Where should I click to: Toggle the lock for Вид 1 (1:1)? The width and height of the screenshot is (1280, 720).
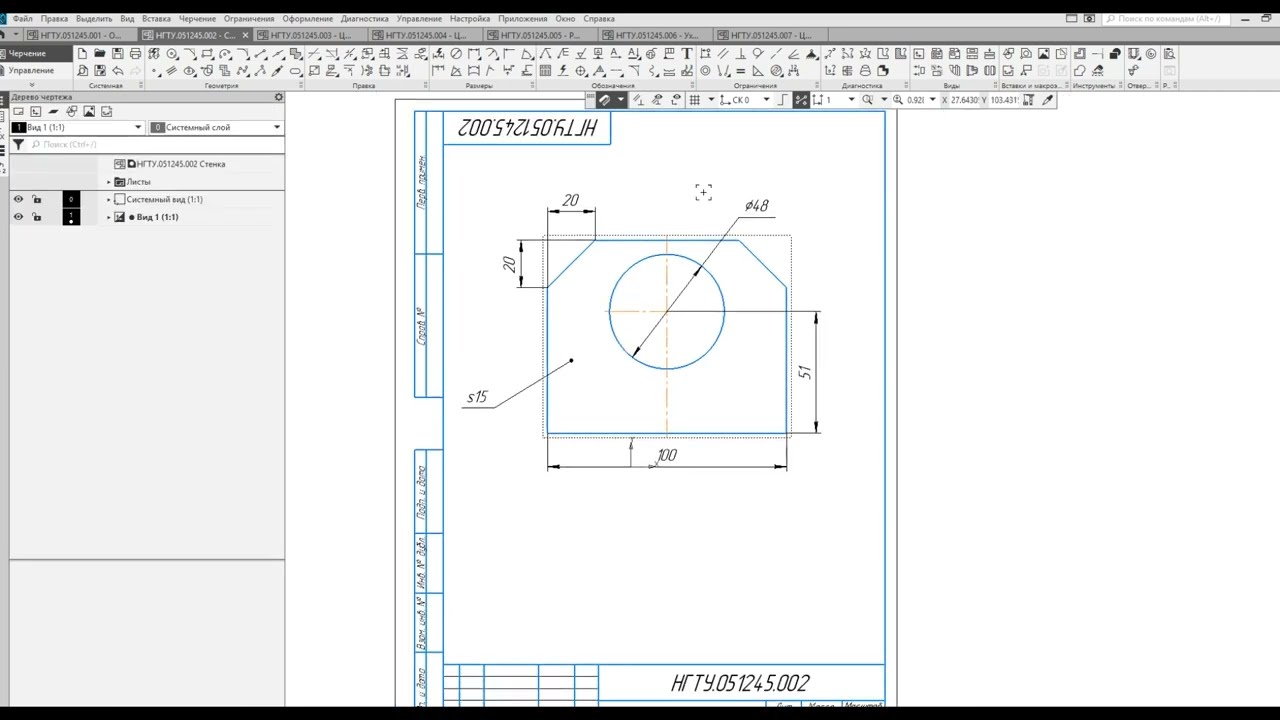37,217
